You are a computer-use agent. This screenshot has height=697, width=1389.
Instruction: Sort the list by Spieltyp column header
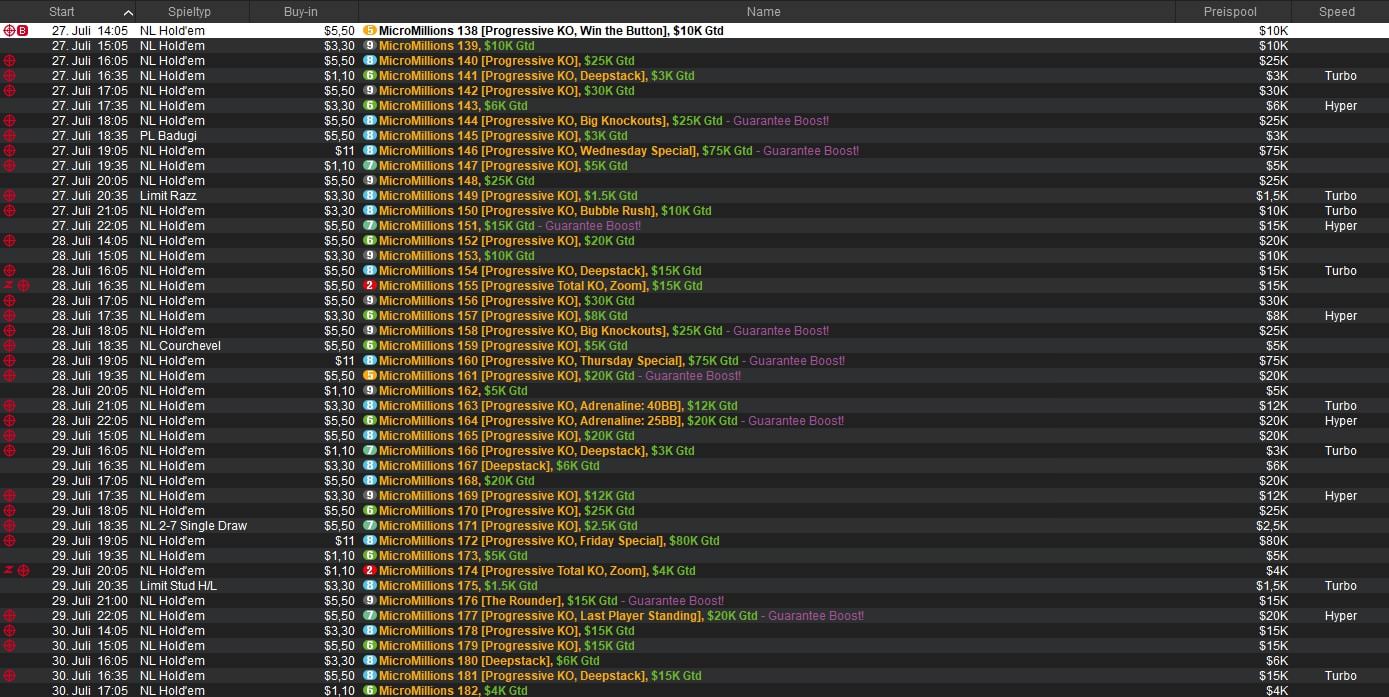[189, 12]
